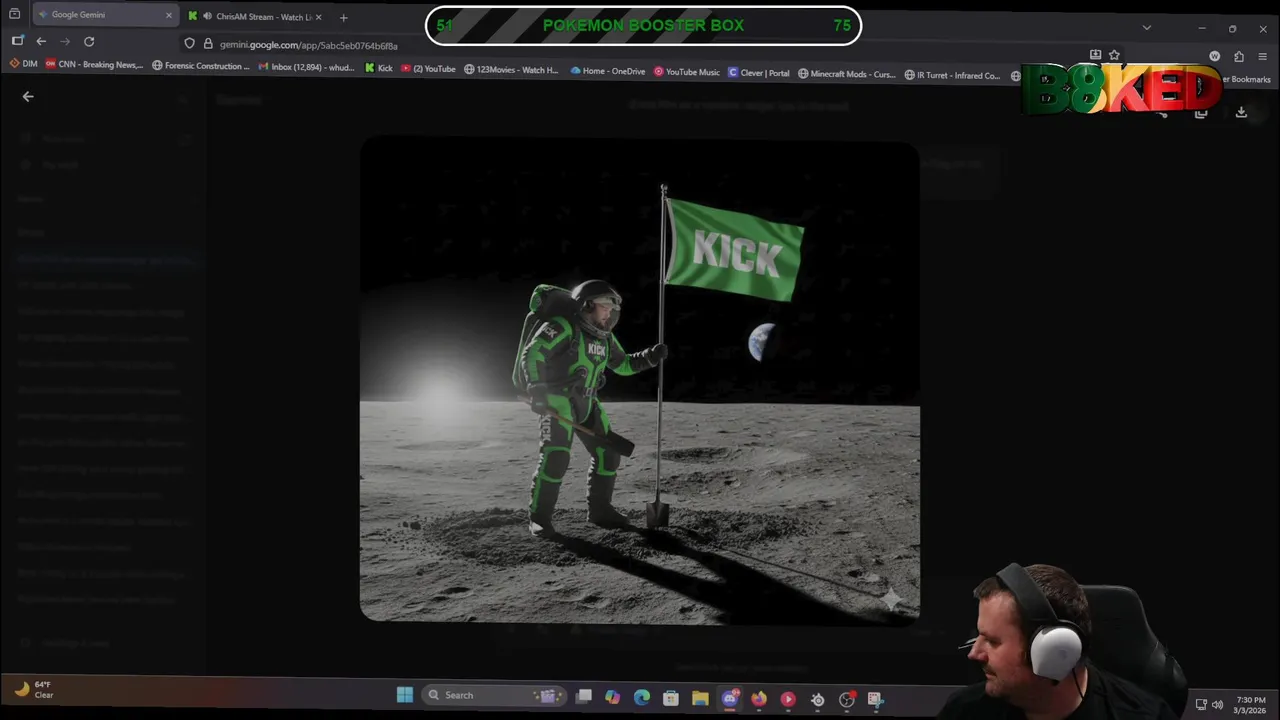Click the site security padlock icon
The width and height of the screenshot is (1280, 720).
208,43
